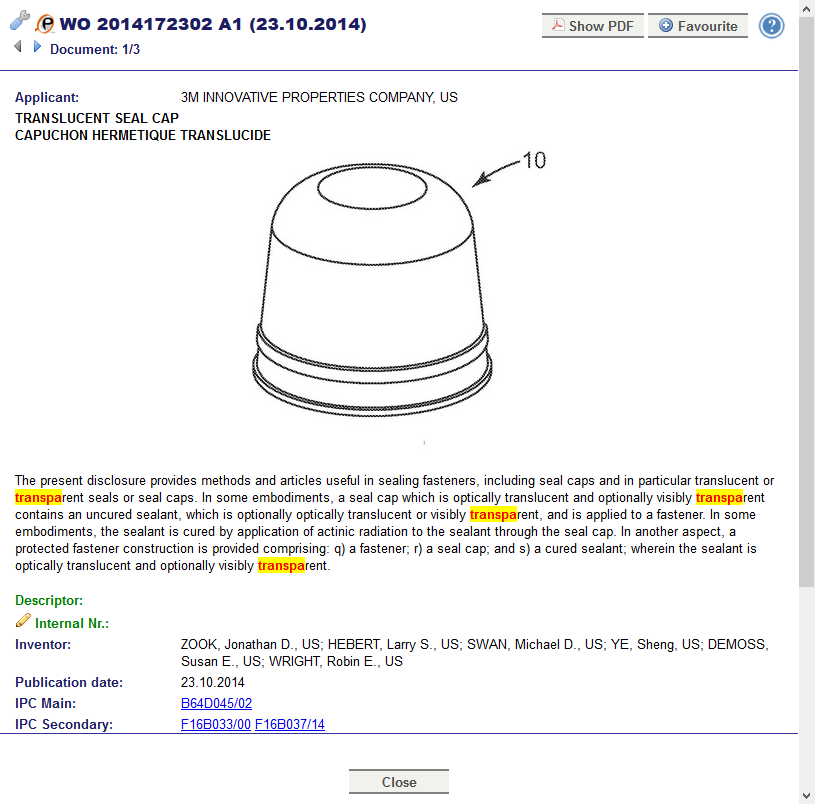Click inventor 'WRIGHT, Robin E., US'
Image resolution: width=815 pixels, height=804 pixels.
[x=336, y=662]
